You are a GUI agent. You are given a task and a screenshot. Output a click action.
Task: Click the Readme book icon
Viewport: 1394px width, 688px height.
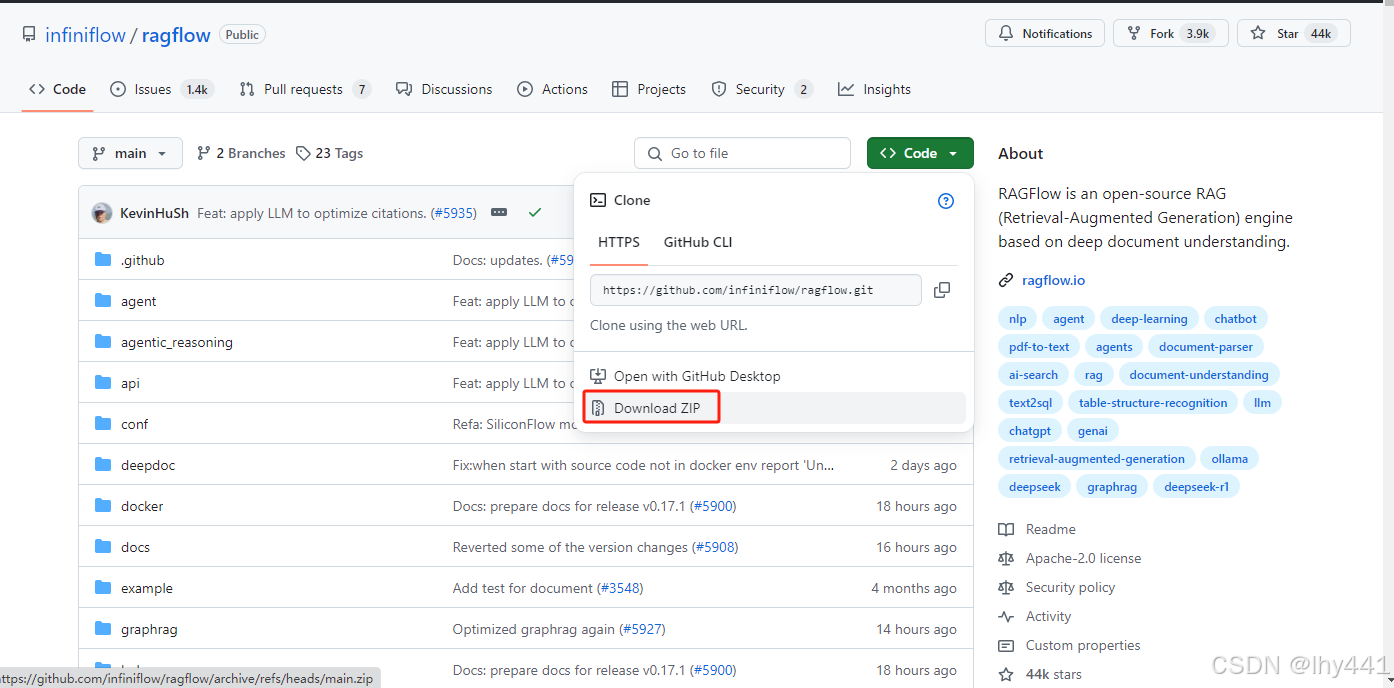[1006, 530]
